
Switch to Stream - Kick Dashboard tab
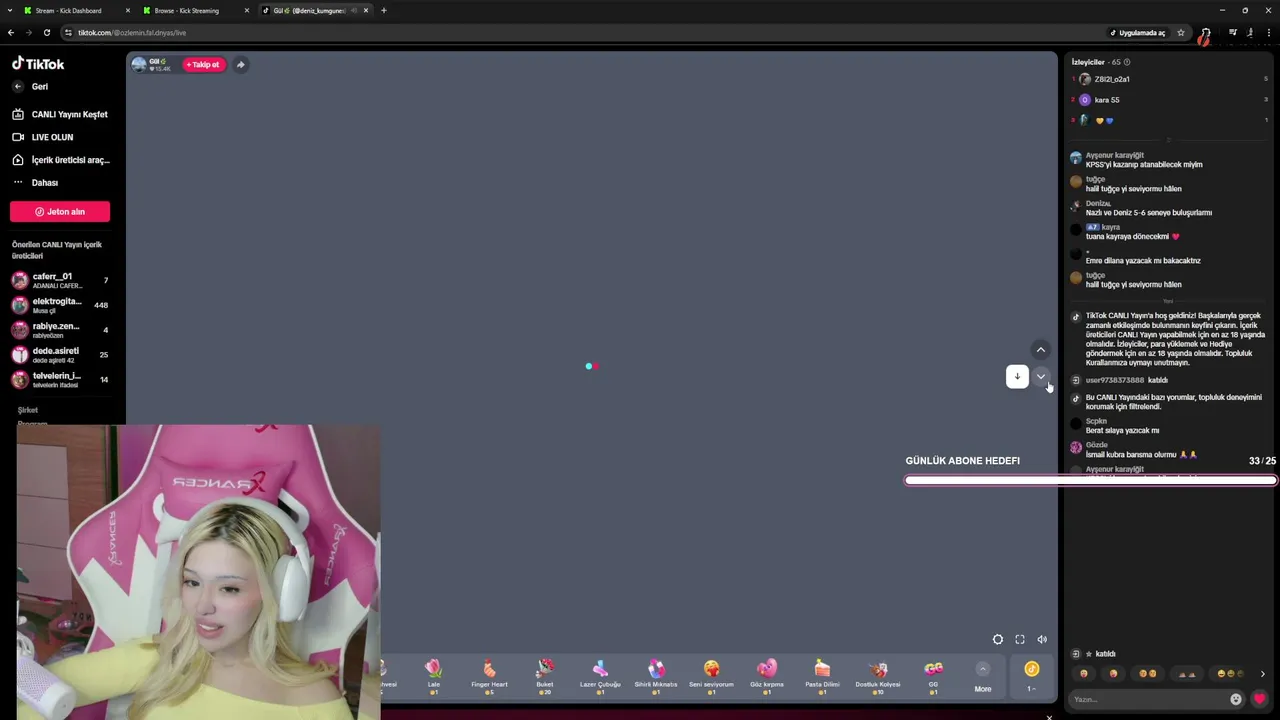coord(68,10)
